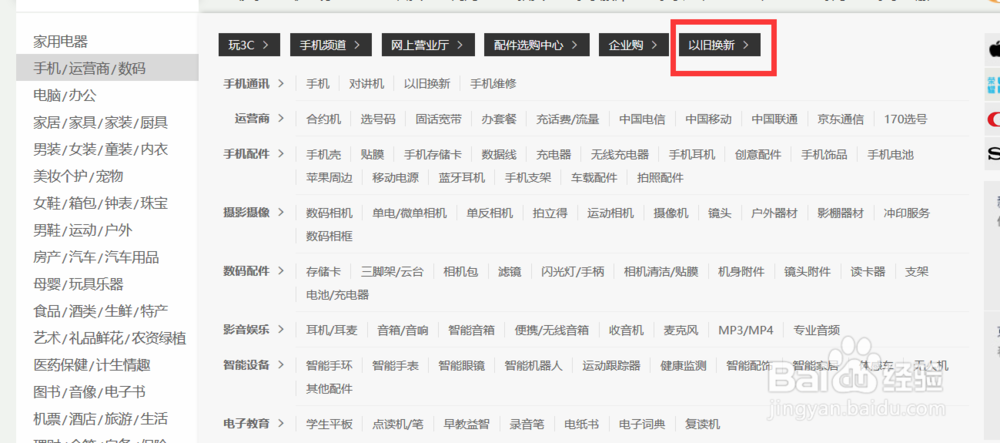Select 美妆个护/宠物 category
Viewport: 1000px width, 443px height.
click(78, 176)
